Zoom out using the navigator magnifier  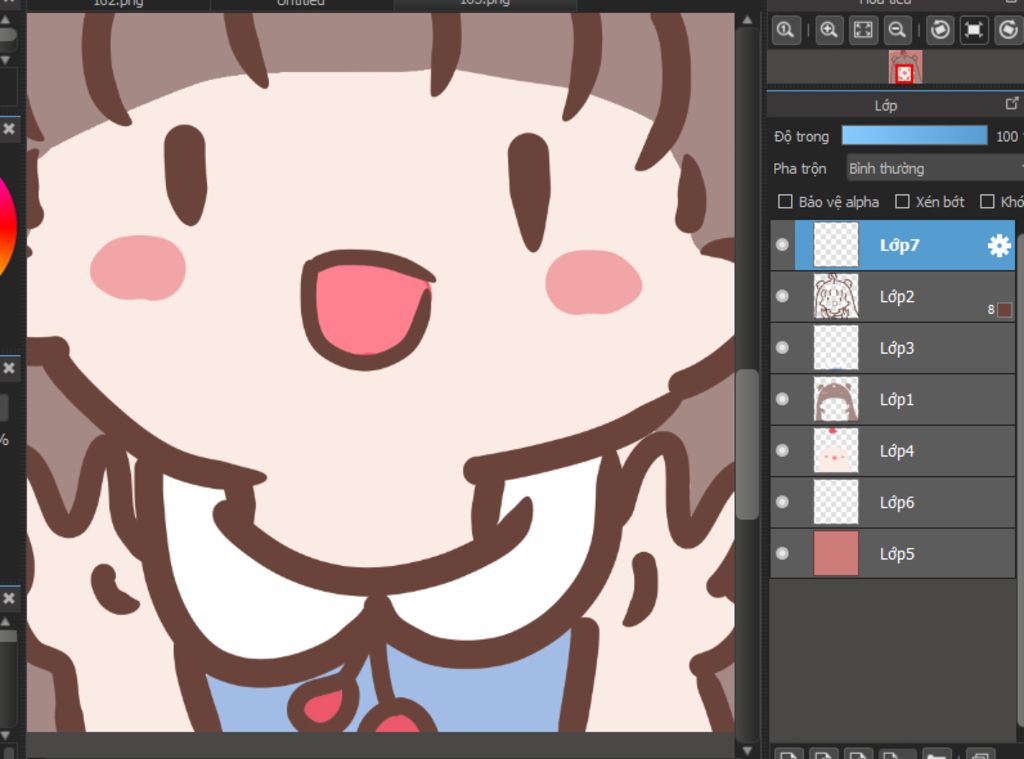tap(897, 30)
